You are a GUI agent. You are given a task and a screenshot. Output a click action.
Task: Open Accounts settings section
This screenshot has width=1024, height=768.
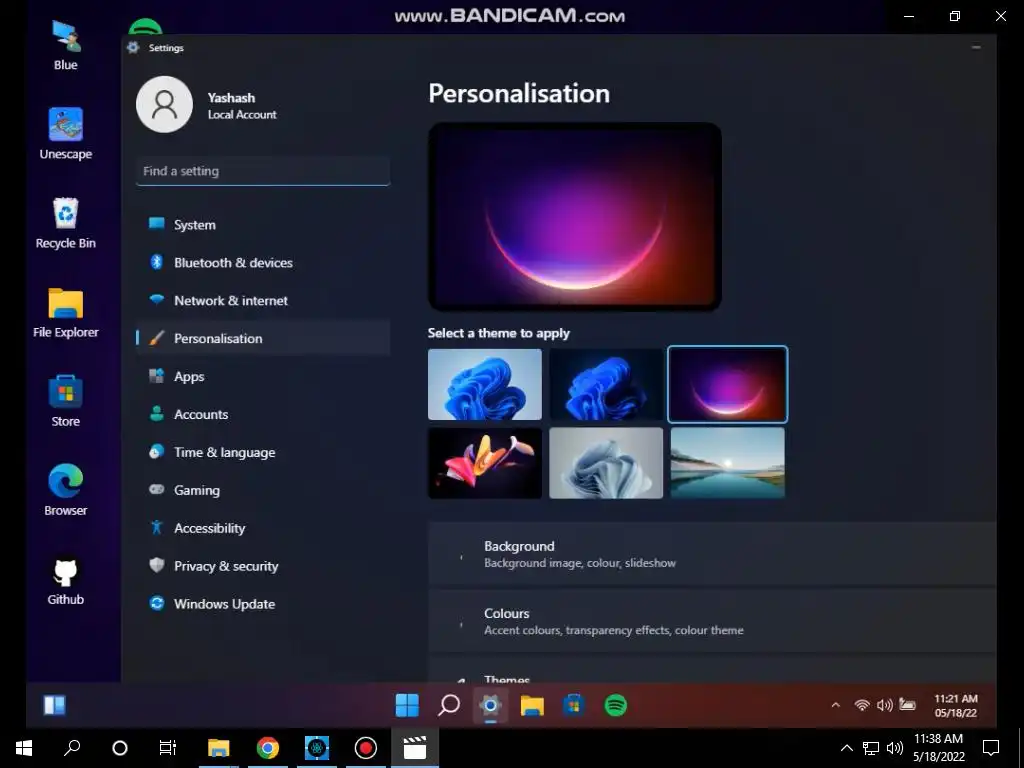tap(263, 414)
